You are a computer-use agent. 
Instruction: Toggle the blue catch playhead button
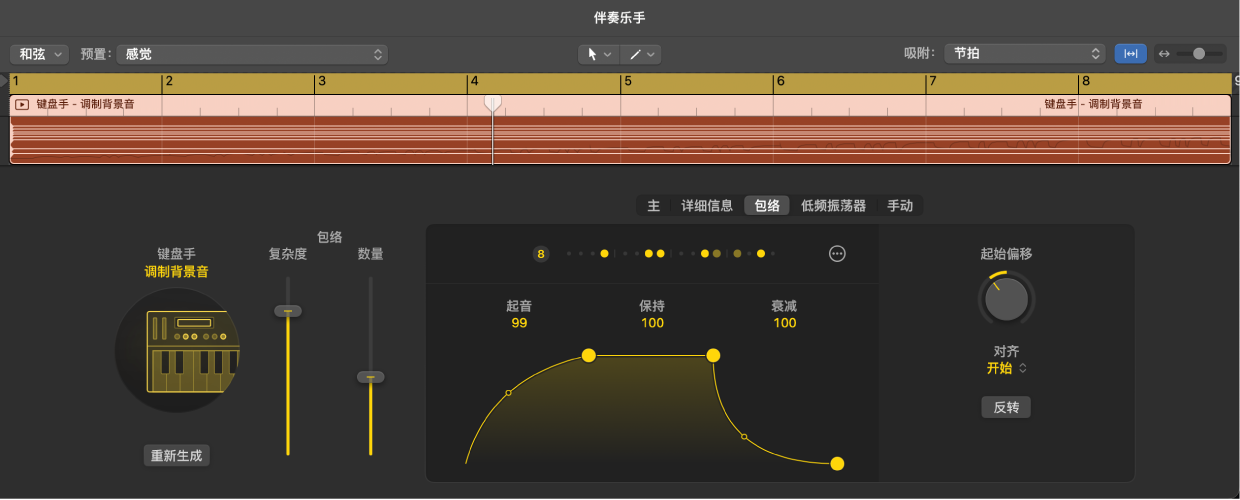point(1130,54)
